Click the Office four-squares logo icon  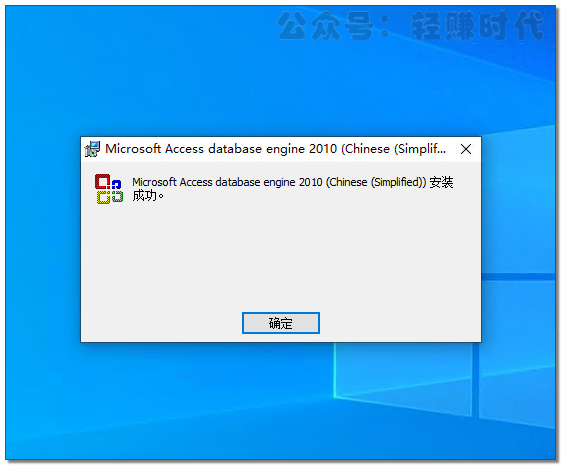tap(109, 189)
